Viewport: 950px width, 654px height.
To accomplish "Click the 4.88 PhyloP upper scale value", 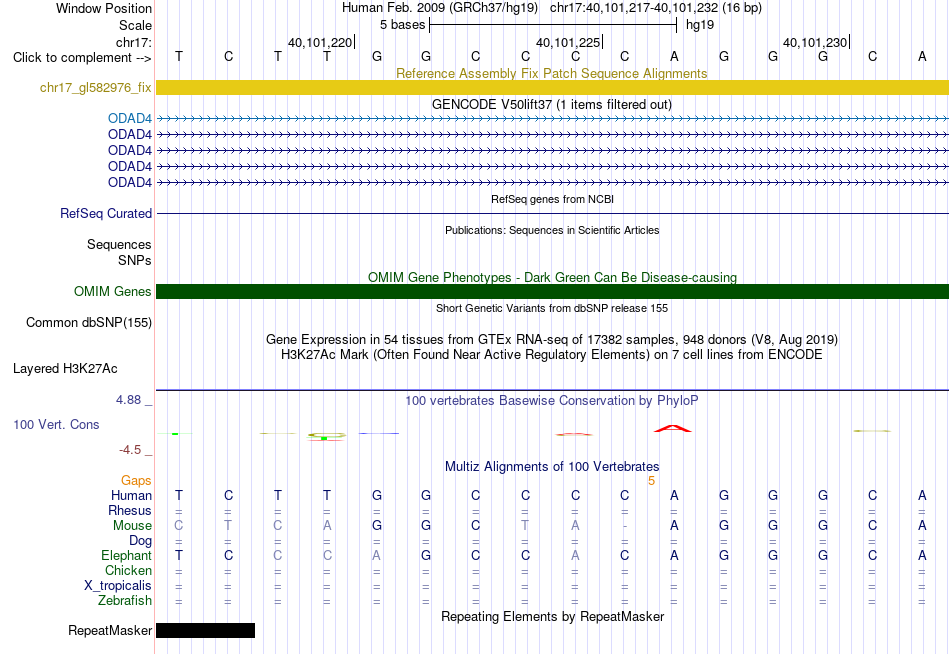I will point(128,400).
